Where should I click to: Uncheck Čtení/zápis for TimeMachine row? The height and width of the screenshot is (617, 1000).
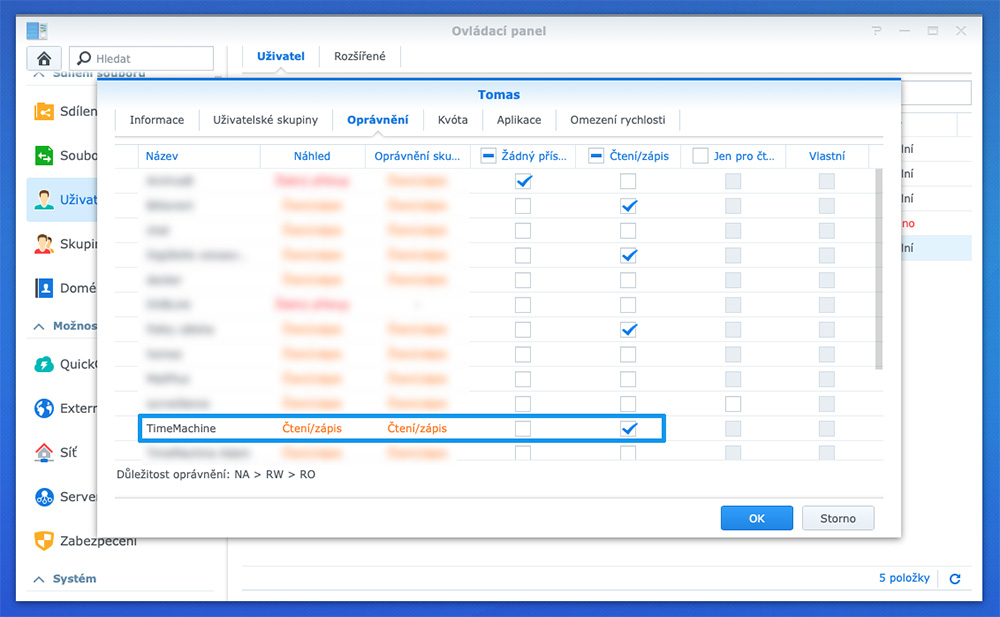tap(628, 429)
